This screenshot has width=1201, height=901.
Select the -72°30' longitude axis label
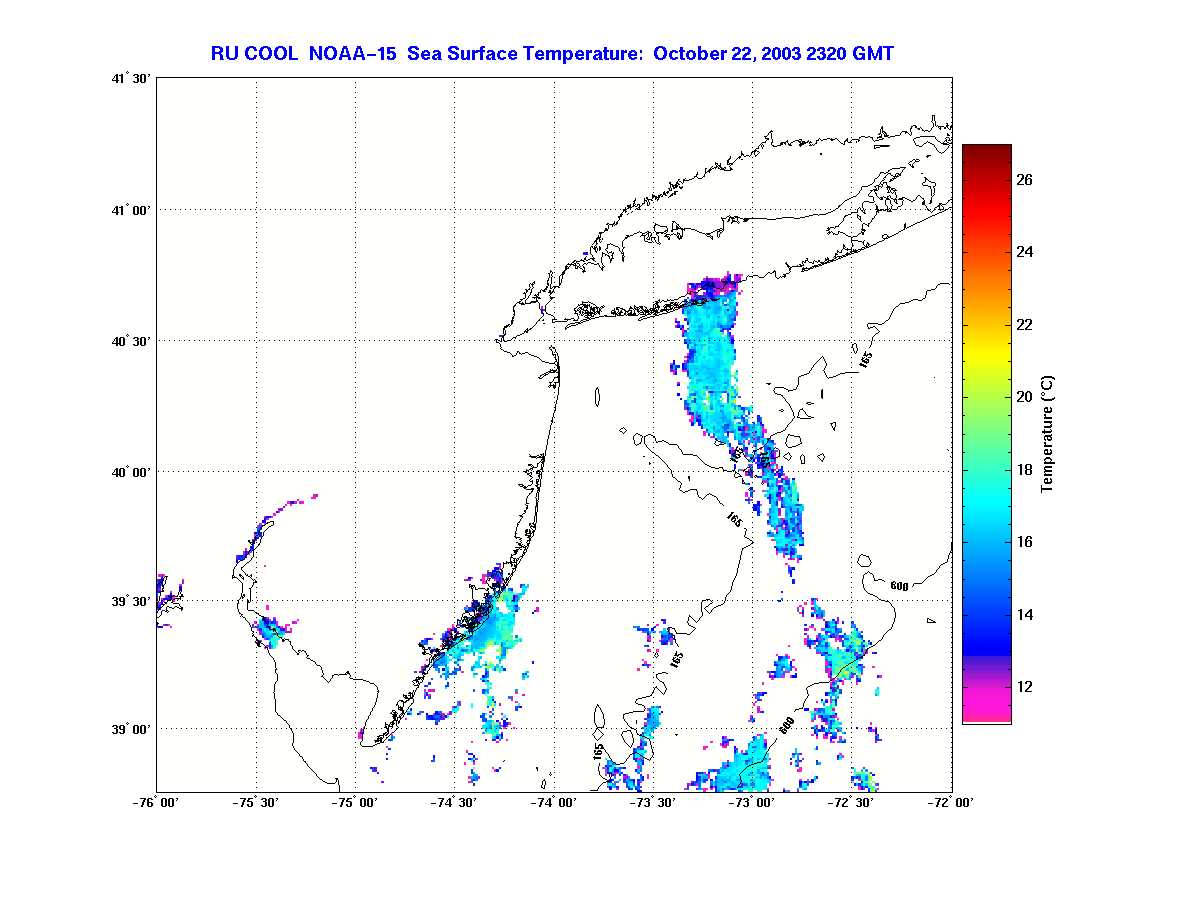(853, 802)
